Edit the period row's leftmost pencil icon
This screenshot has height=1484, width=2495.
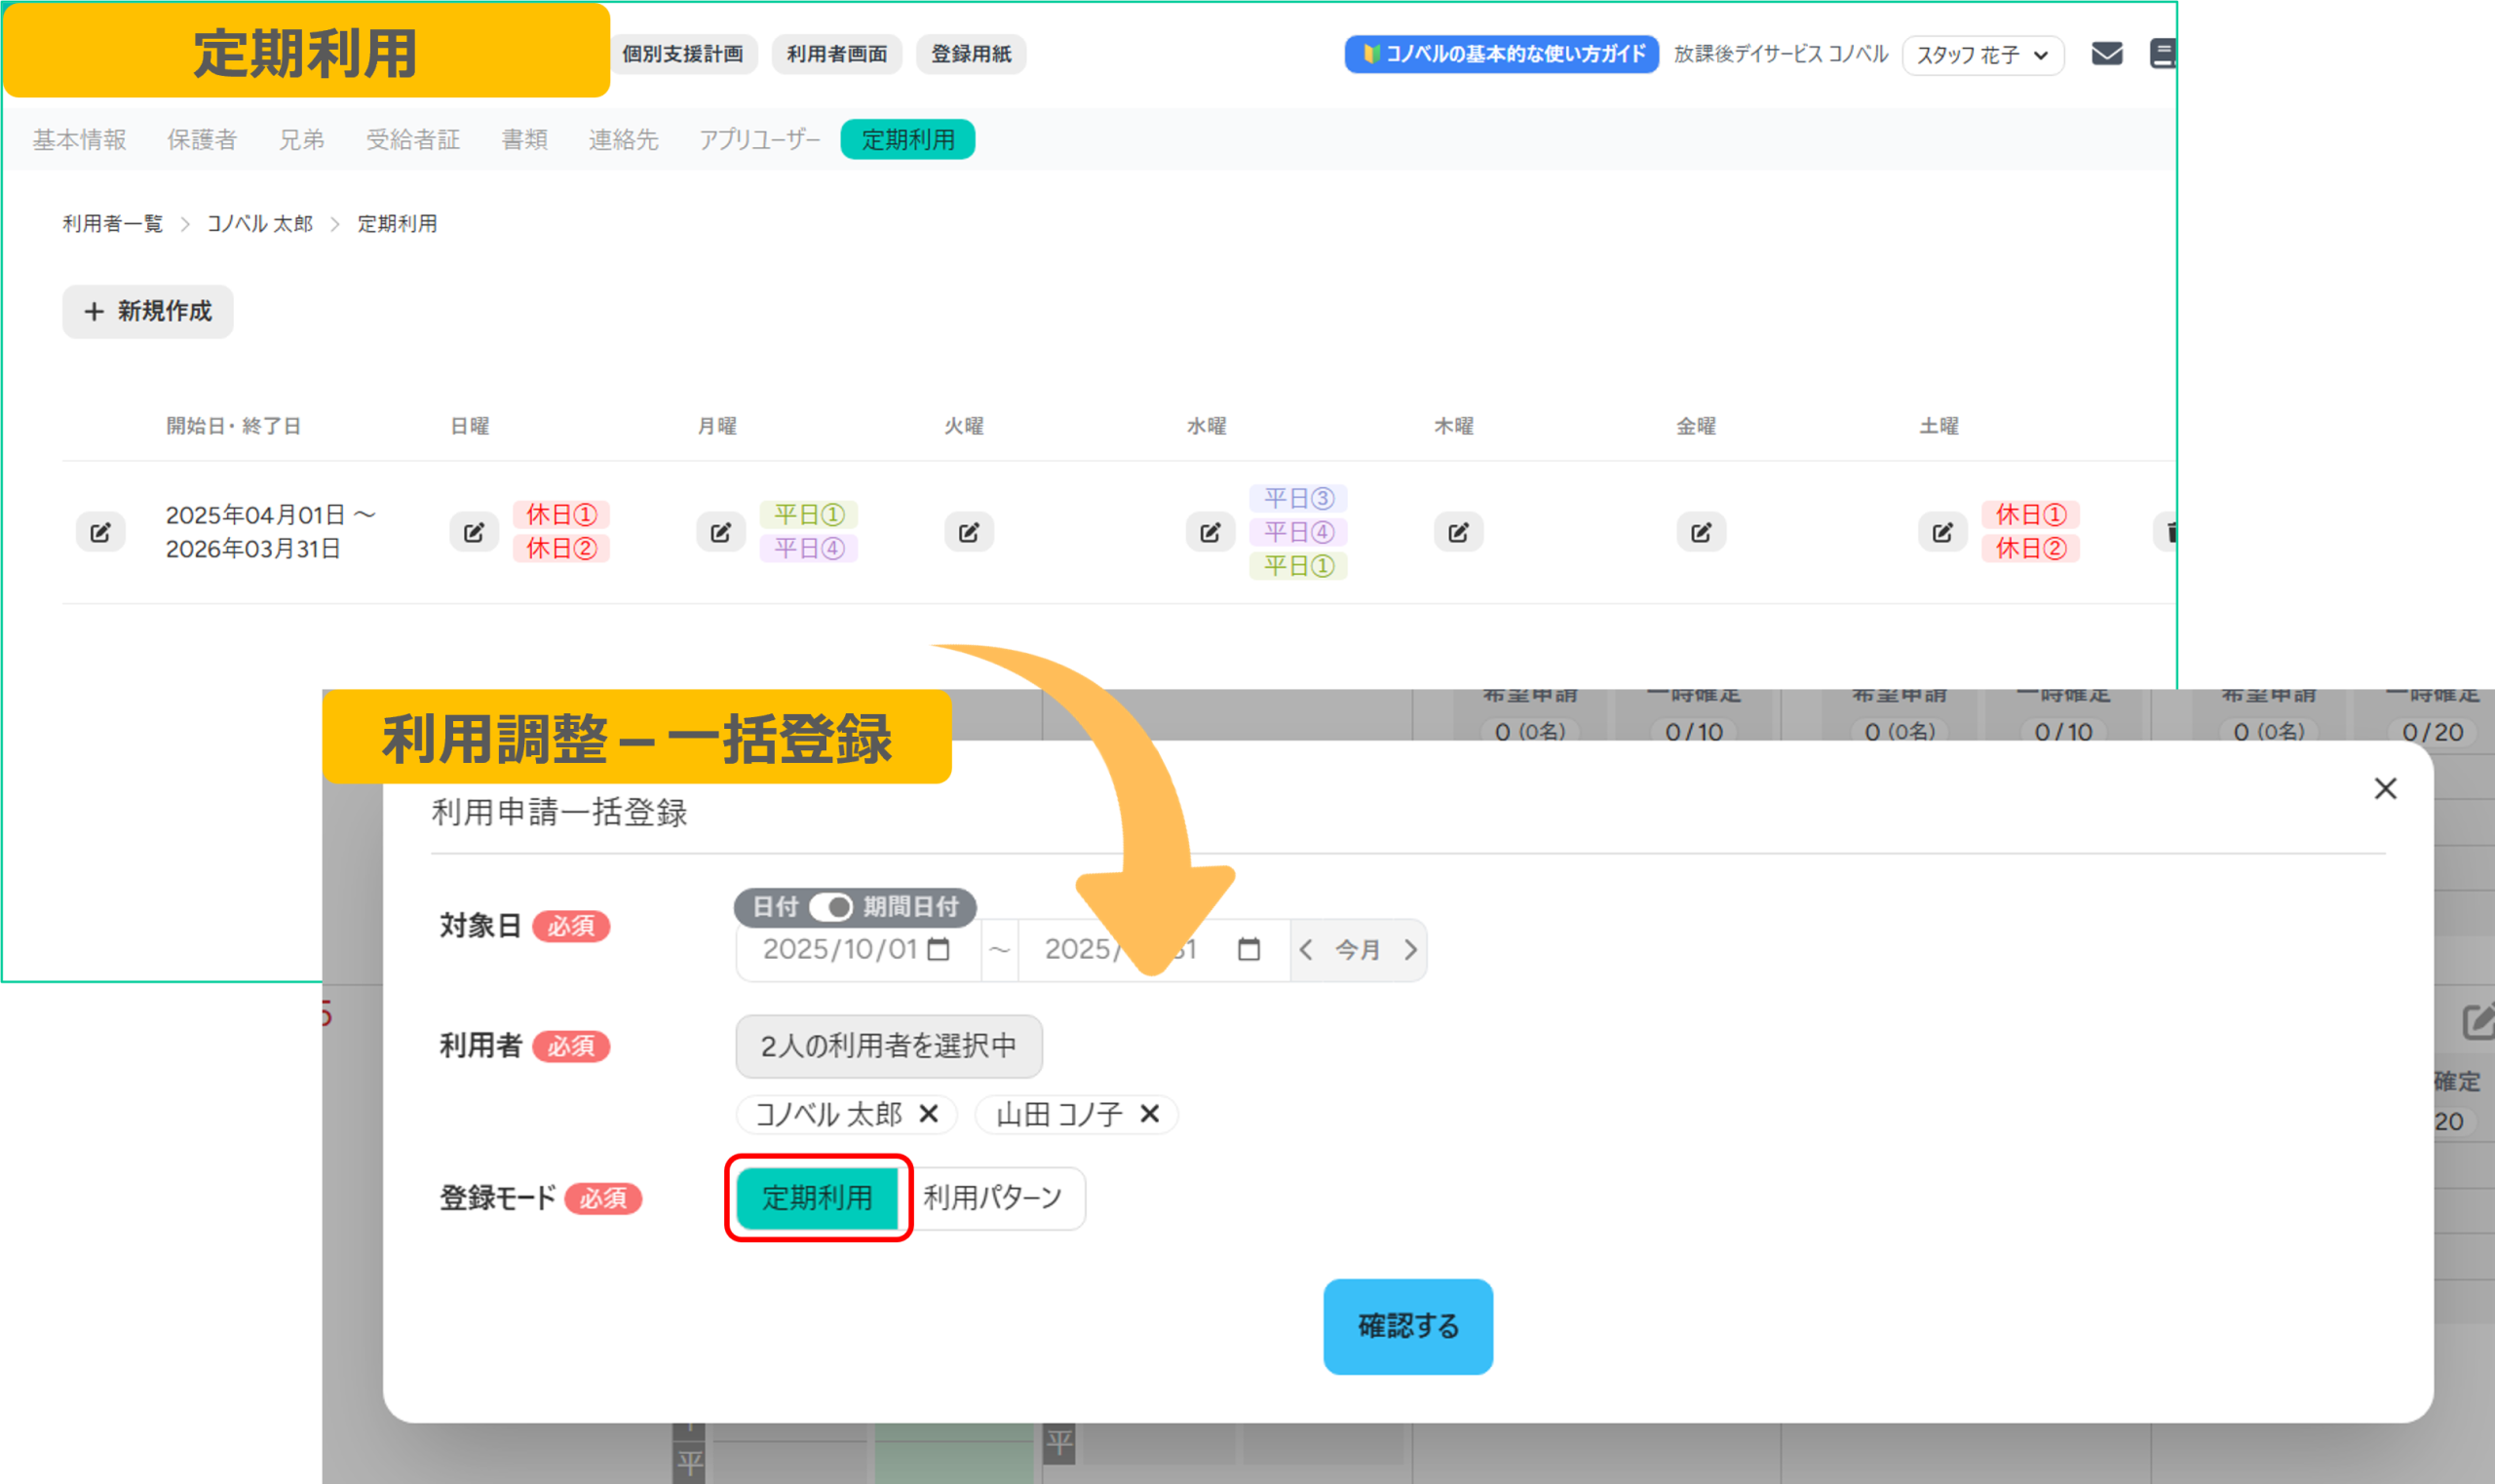[x=100, y=532]
